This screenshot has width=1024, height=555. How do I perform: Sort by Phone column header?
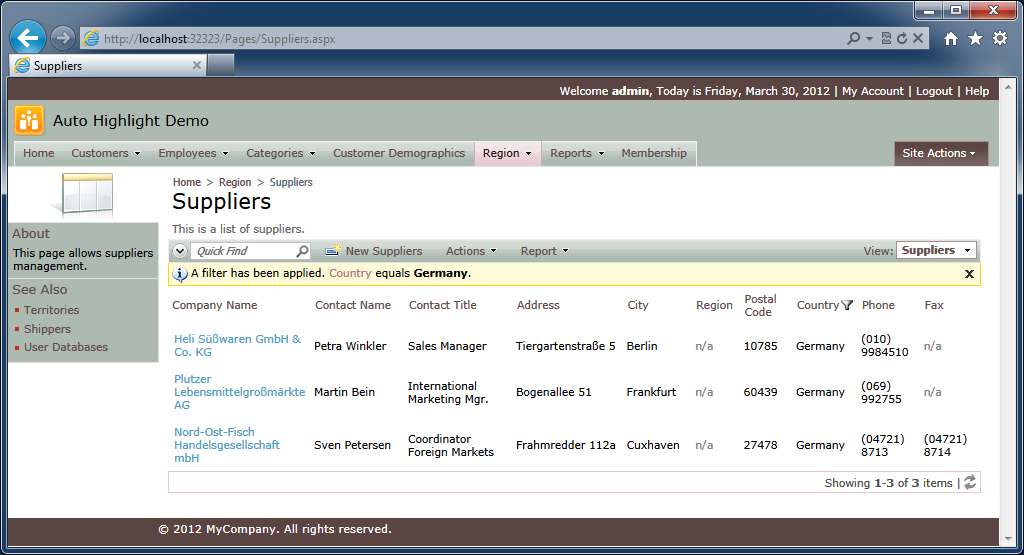(x=878, y=305)
